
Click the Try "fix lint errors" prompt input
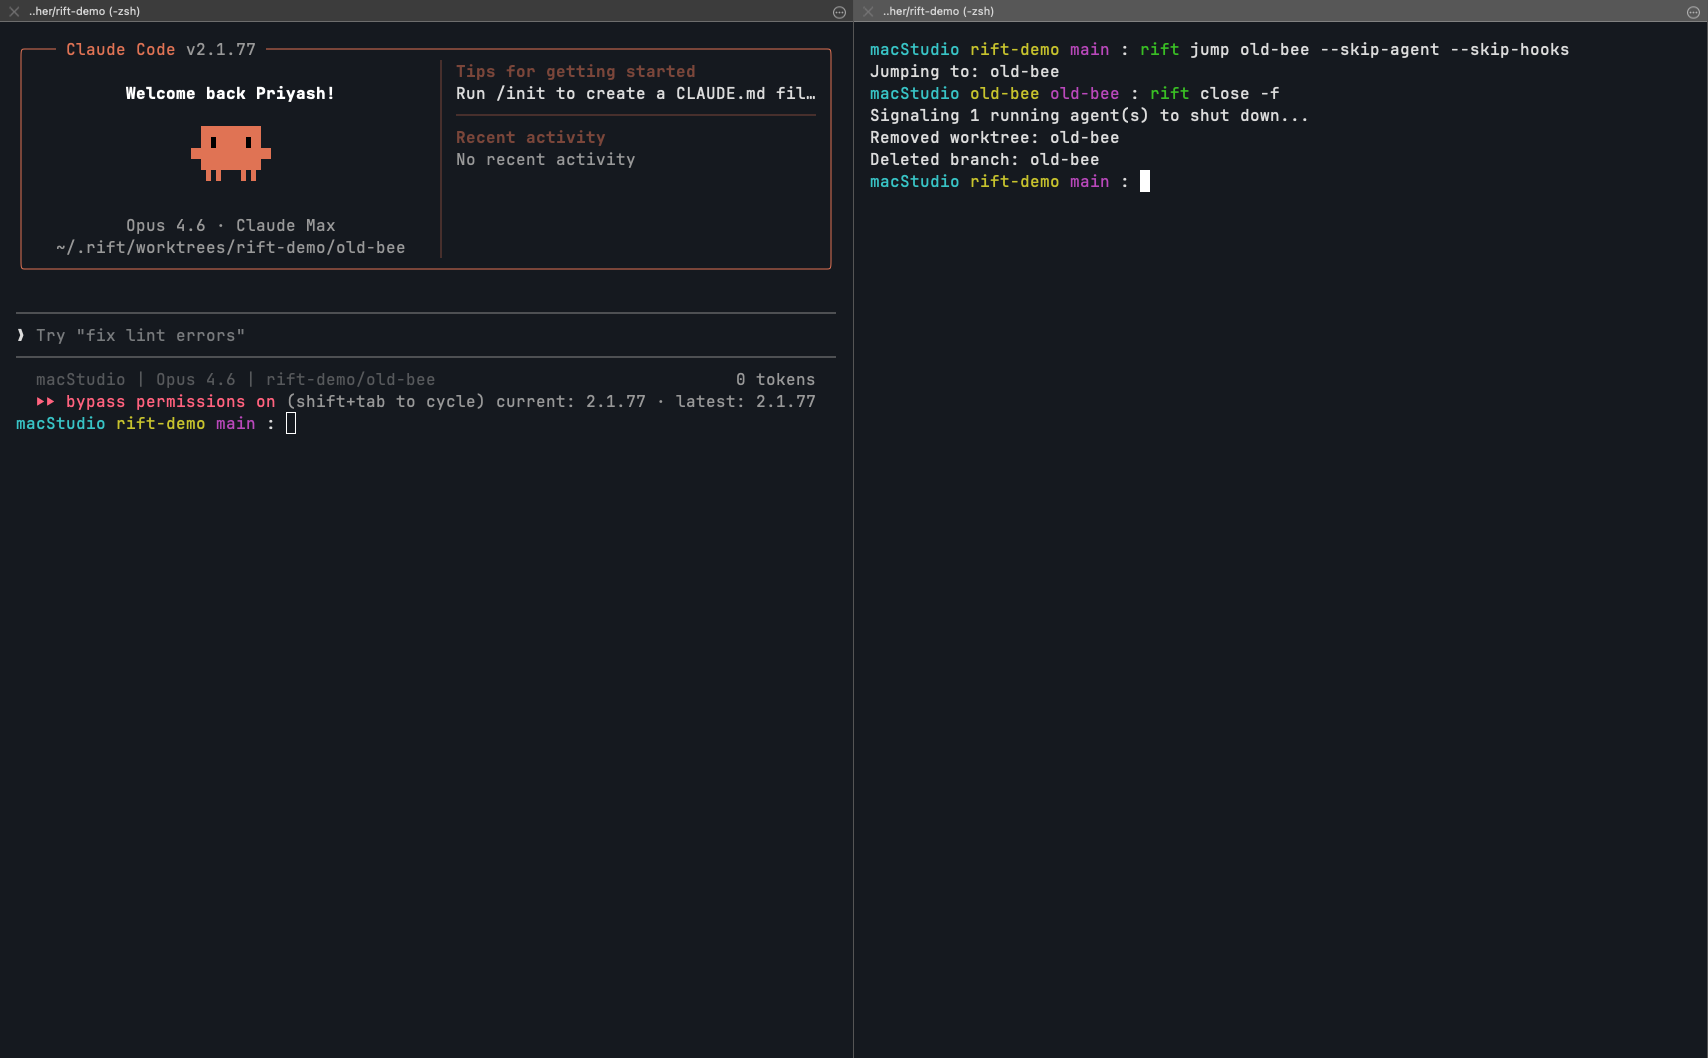coord(426,335)
